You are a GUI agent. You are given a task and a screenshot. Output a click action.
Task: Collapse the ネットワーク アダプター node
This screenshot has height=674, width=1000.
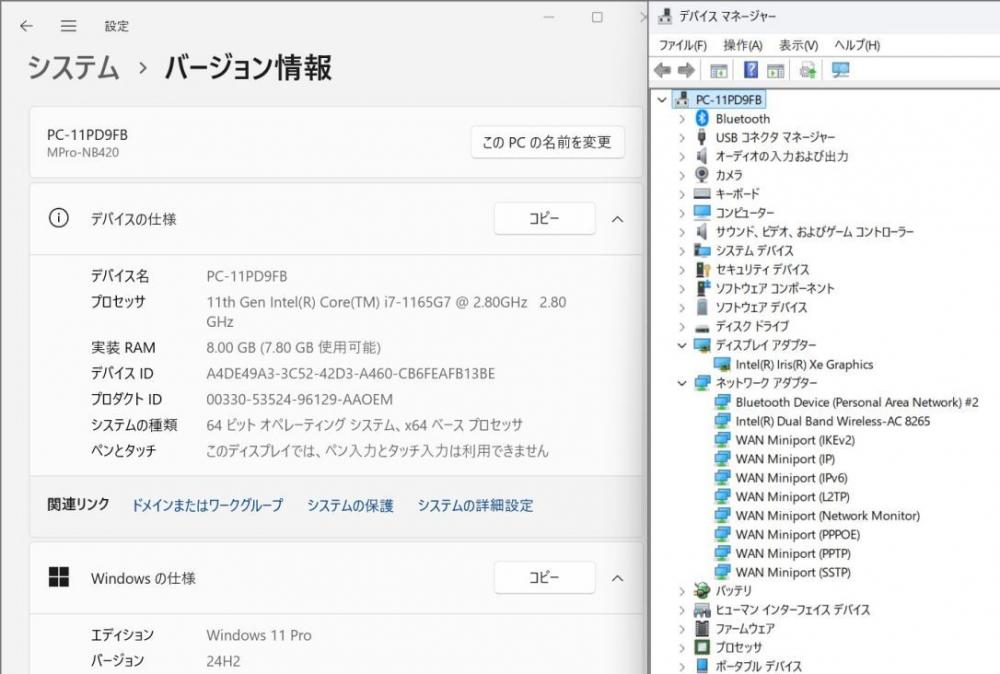[x=682, y=383]
